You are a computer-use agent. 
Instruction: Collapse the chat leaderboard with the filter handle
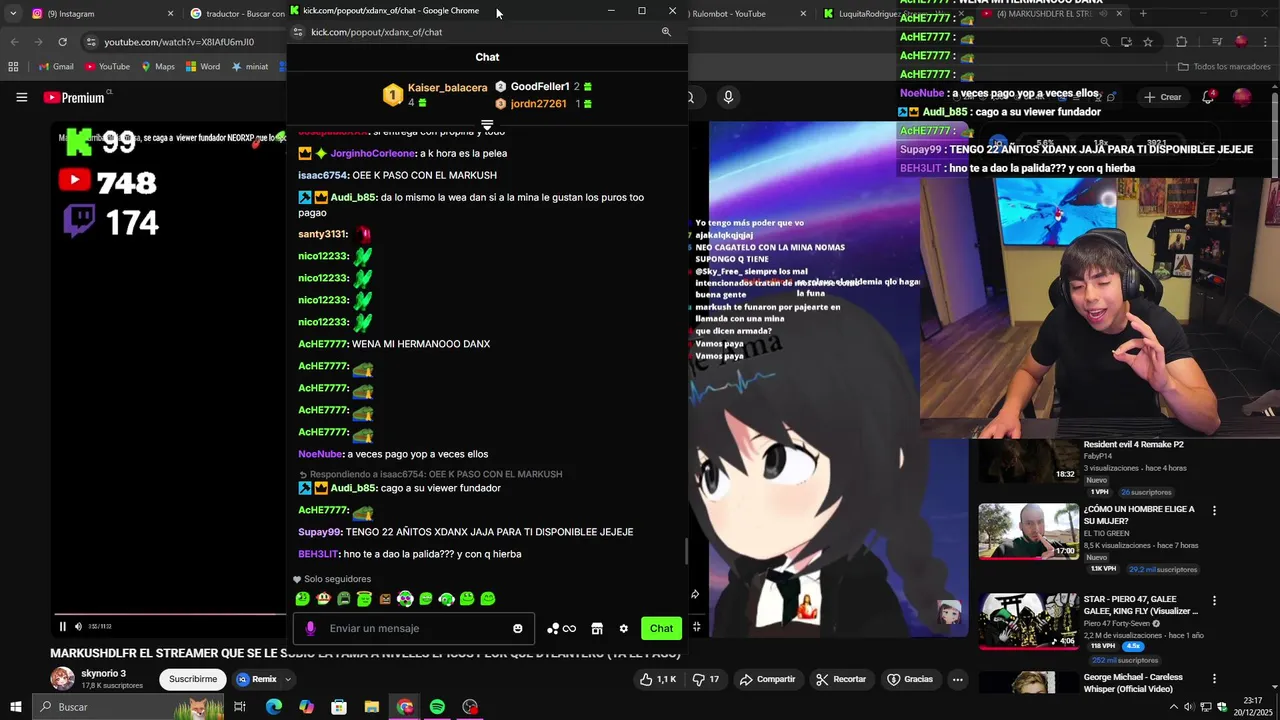click(487, 125)
